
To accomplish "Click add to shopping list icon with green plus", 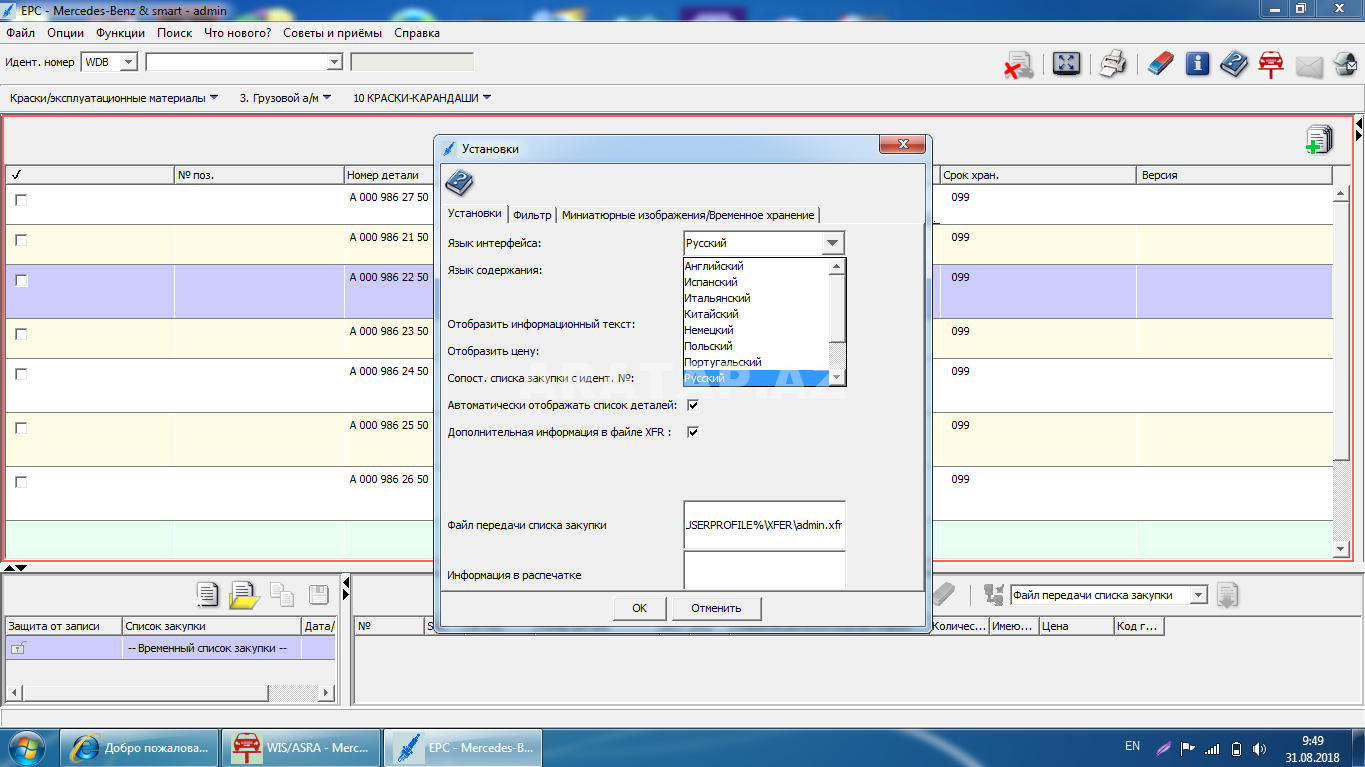I will 1319,140.
